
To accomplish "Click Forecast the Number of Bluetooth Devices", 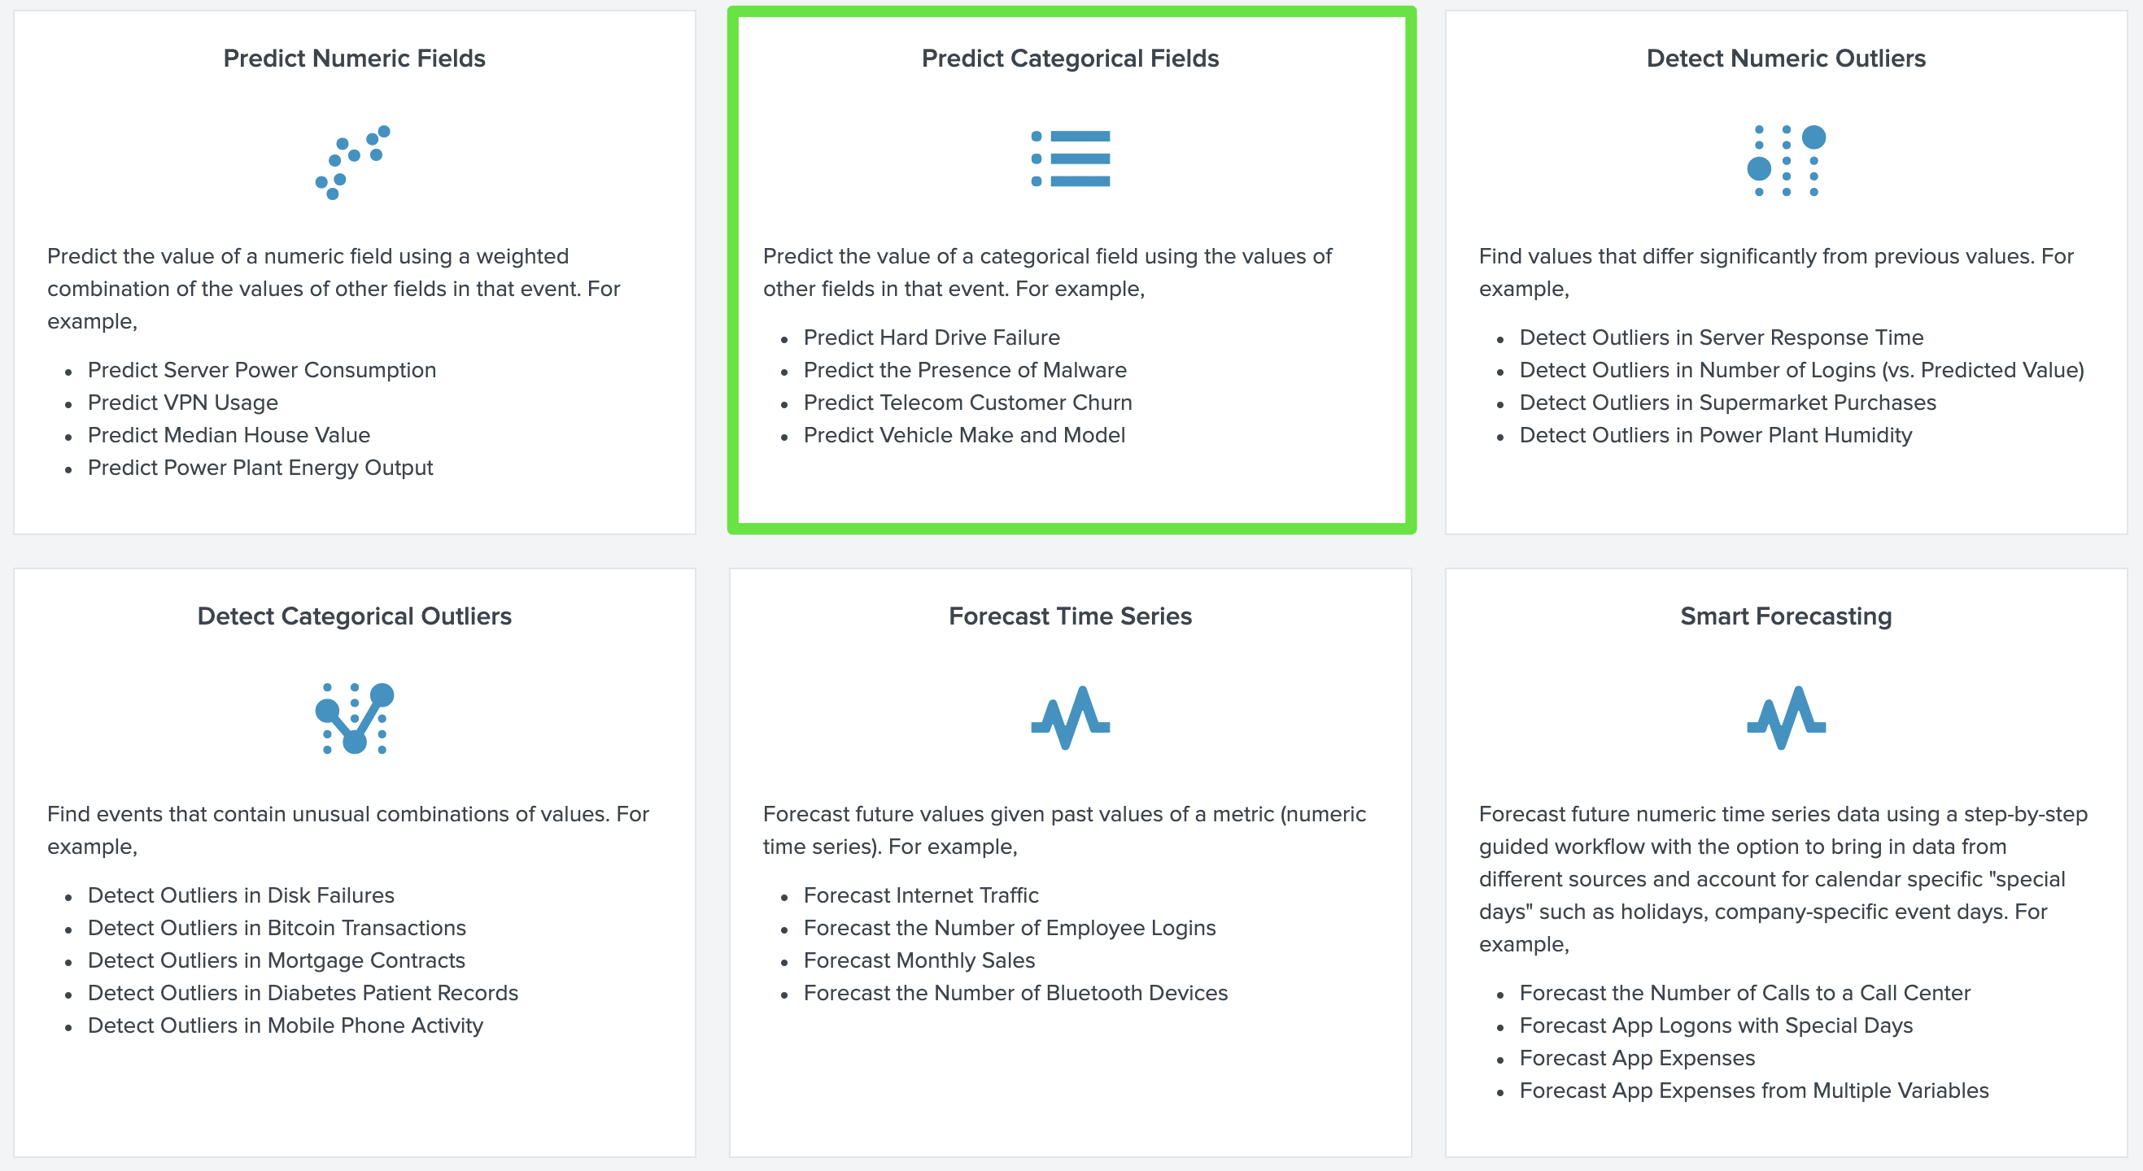I will pos(1015,992).
